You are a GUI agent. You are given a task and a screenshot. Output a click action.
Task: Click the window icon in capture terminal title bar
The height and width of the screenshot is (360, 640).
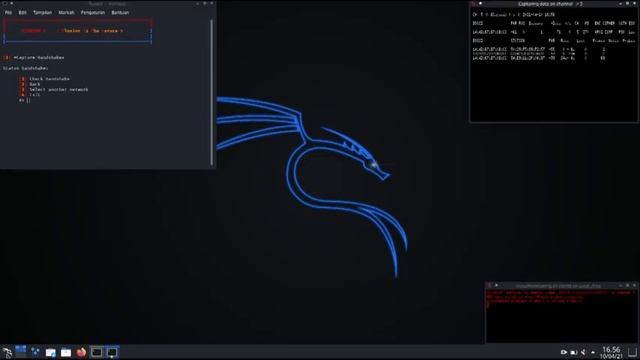(473, 4)
